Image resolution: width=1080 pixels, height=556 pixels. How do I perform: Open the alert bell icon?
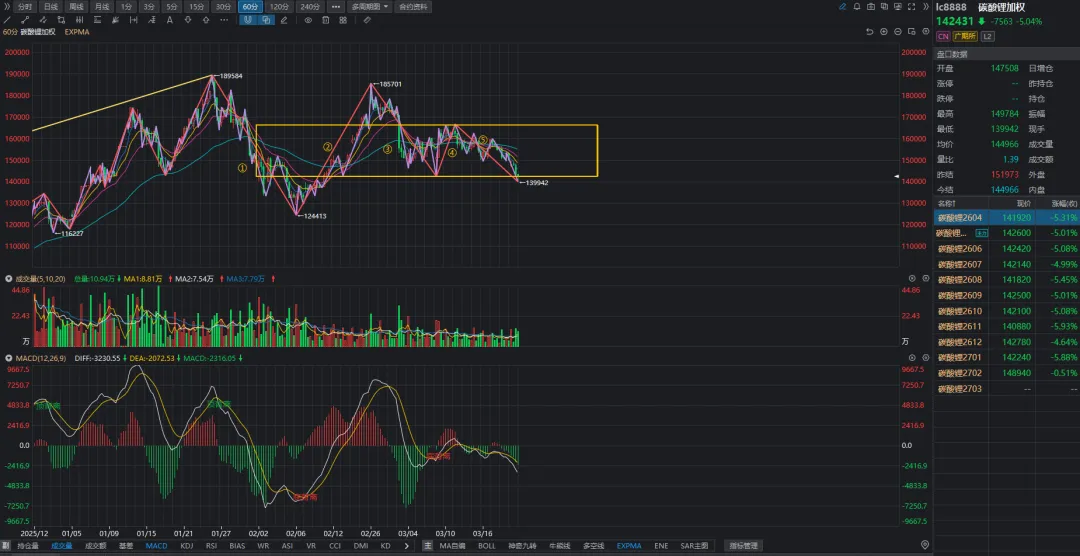coord(857,6)
